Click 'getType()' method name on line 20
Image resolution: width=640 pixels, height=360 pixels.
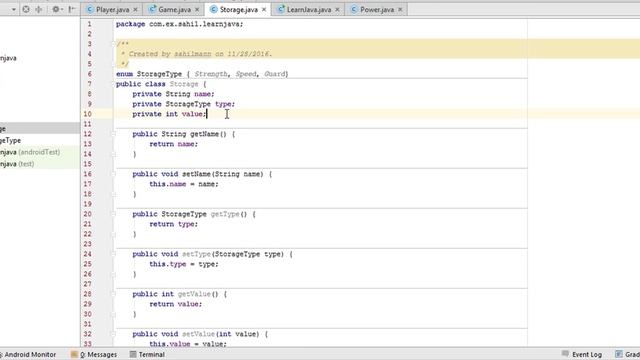[229, 214]
